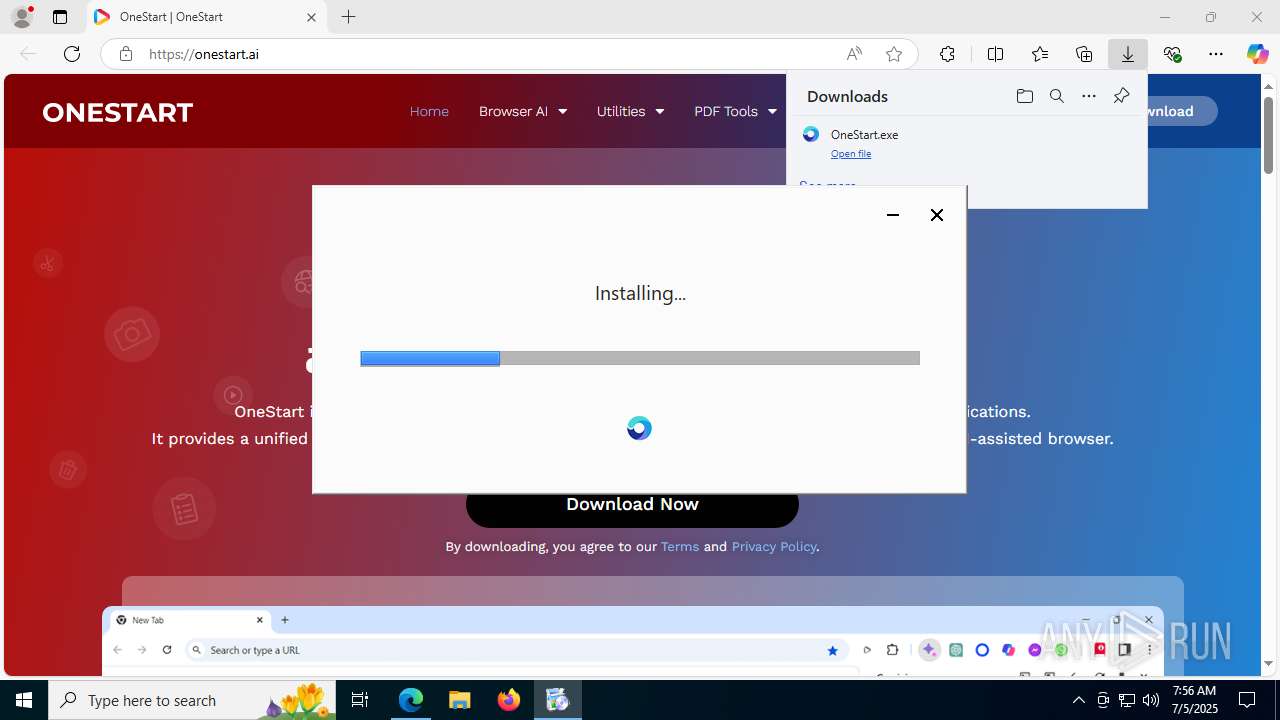Click the browser back arrow
This screenshot has width=1280, height=720.
click(28, 54)
